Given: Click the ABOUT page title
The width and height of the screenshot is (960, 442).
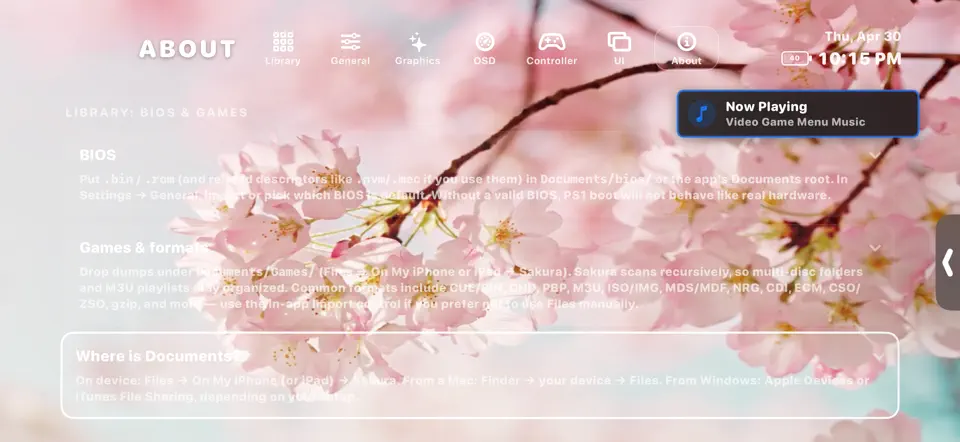Looking at the screenshot, I should pos(187,49).
